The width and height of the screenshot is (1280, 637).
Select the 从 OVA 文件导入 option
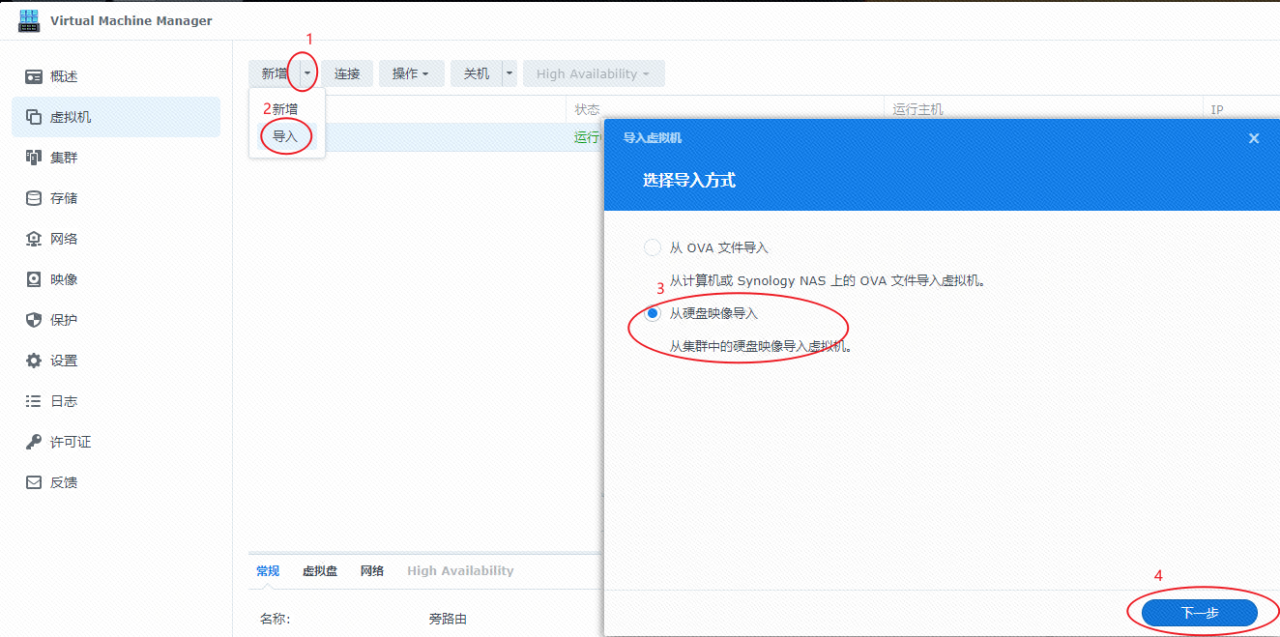[652, 247]
